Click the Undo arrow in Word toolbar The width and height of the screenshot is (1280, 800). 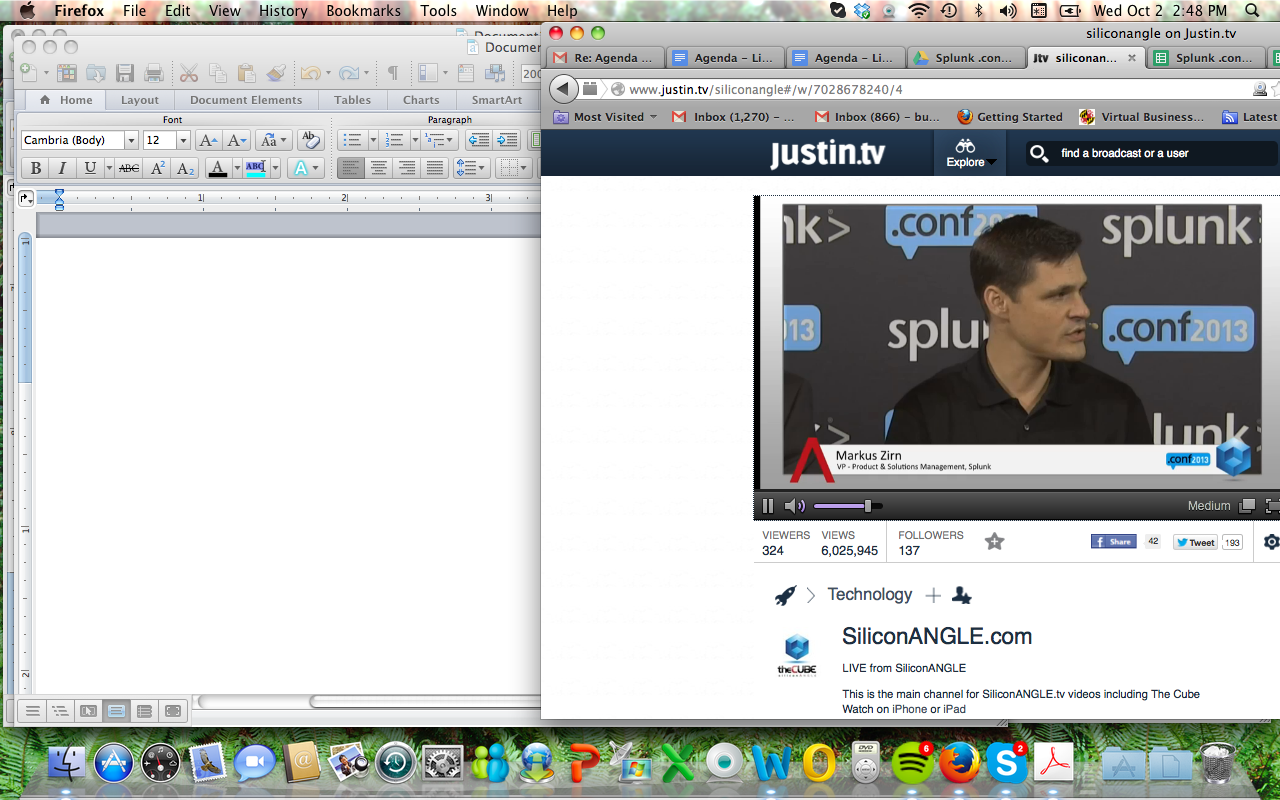tap(310, 73)
